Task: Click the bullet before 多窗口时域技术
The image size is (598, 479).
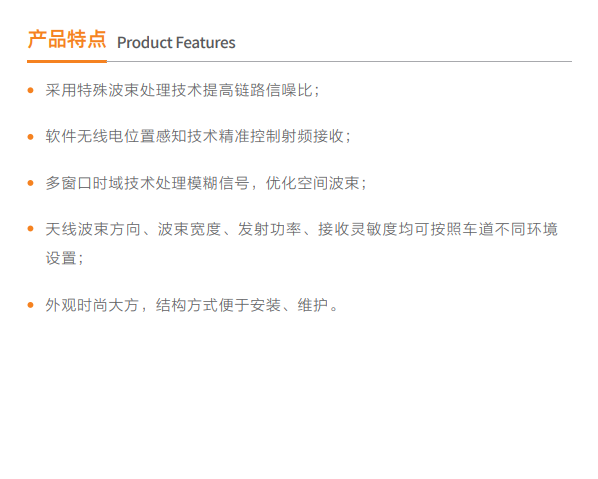Action: point(31,183)
